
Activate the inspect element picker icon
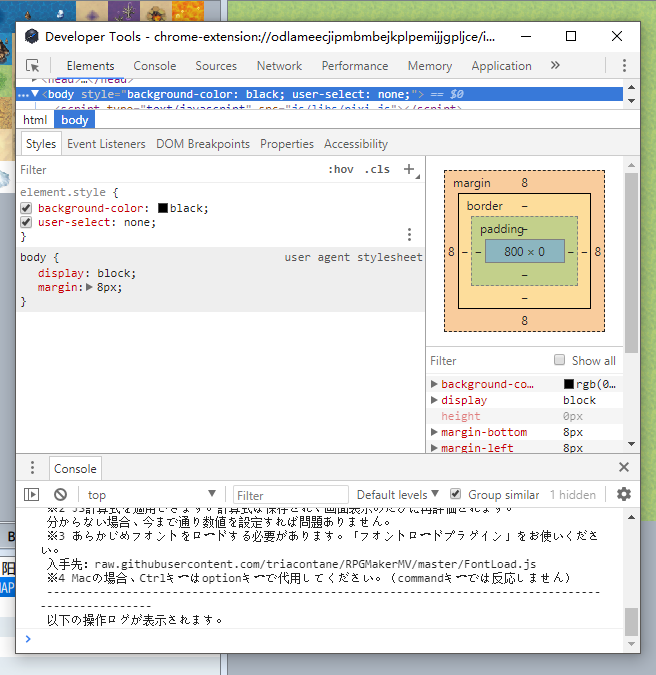[33, 65]
